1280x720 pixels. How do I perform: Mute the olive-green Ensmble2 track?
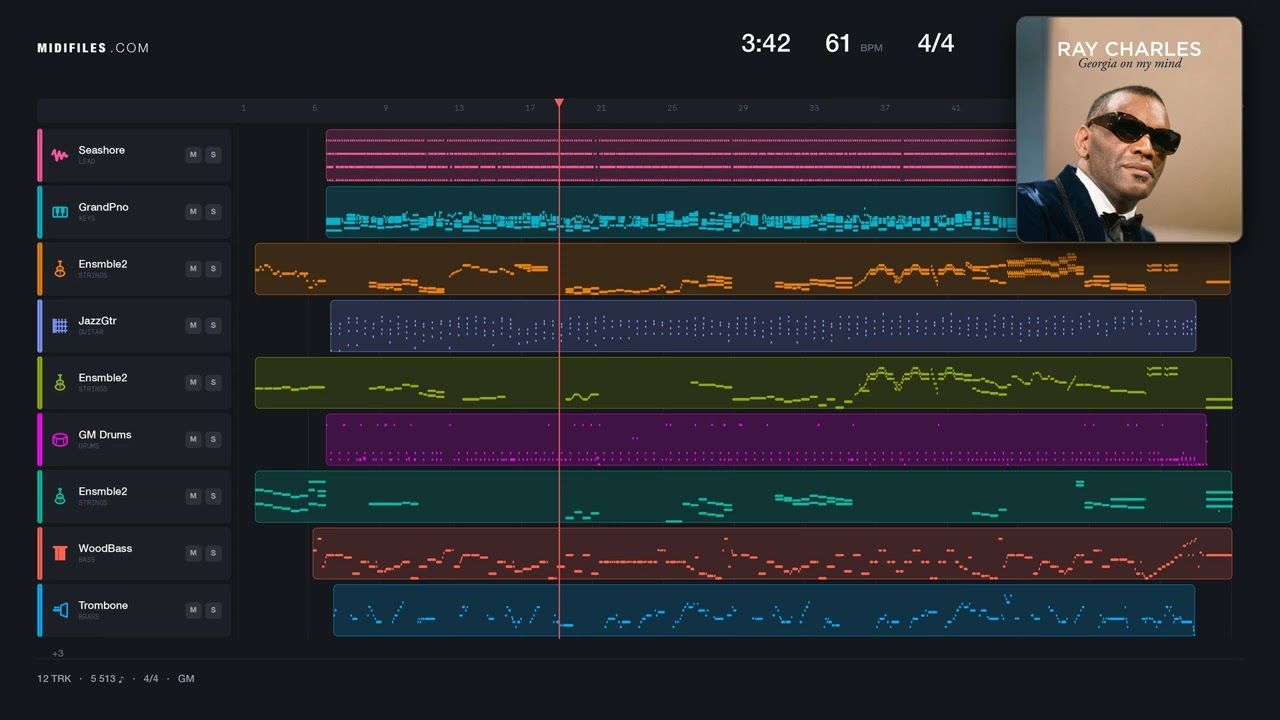click(x=193, y=383)
